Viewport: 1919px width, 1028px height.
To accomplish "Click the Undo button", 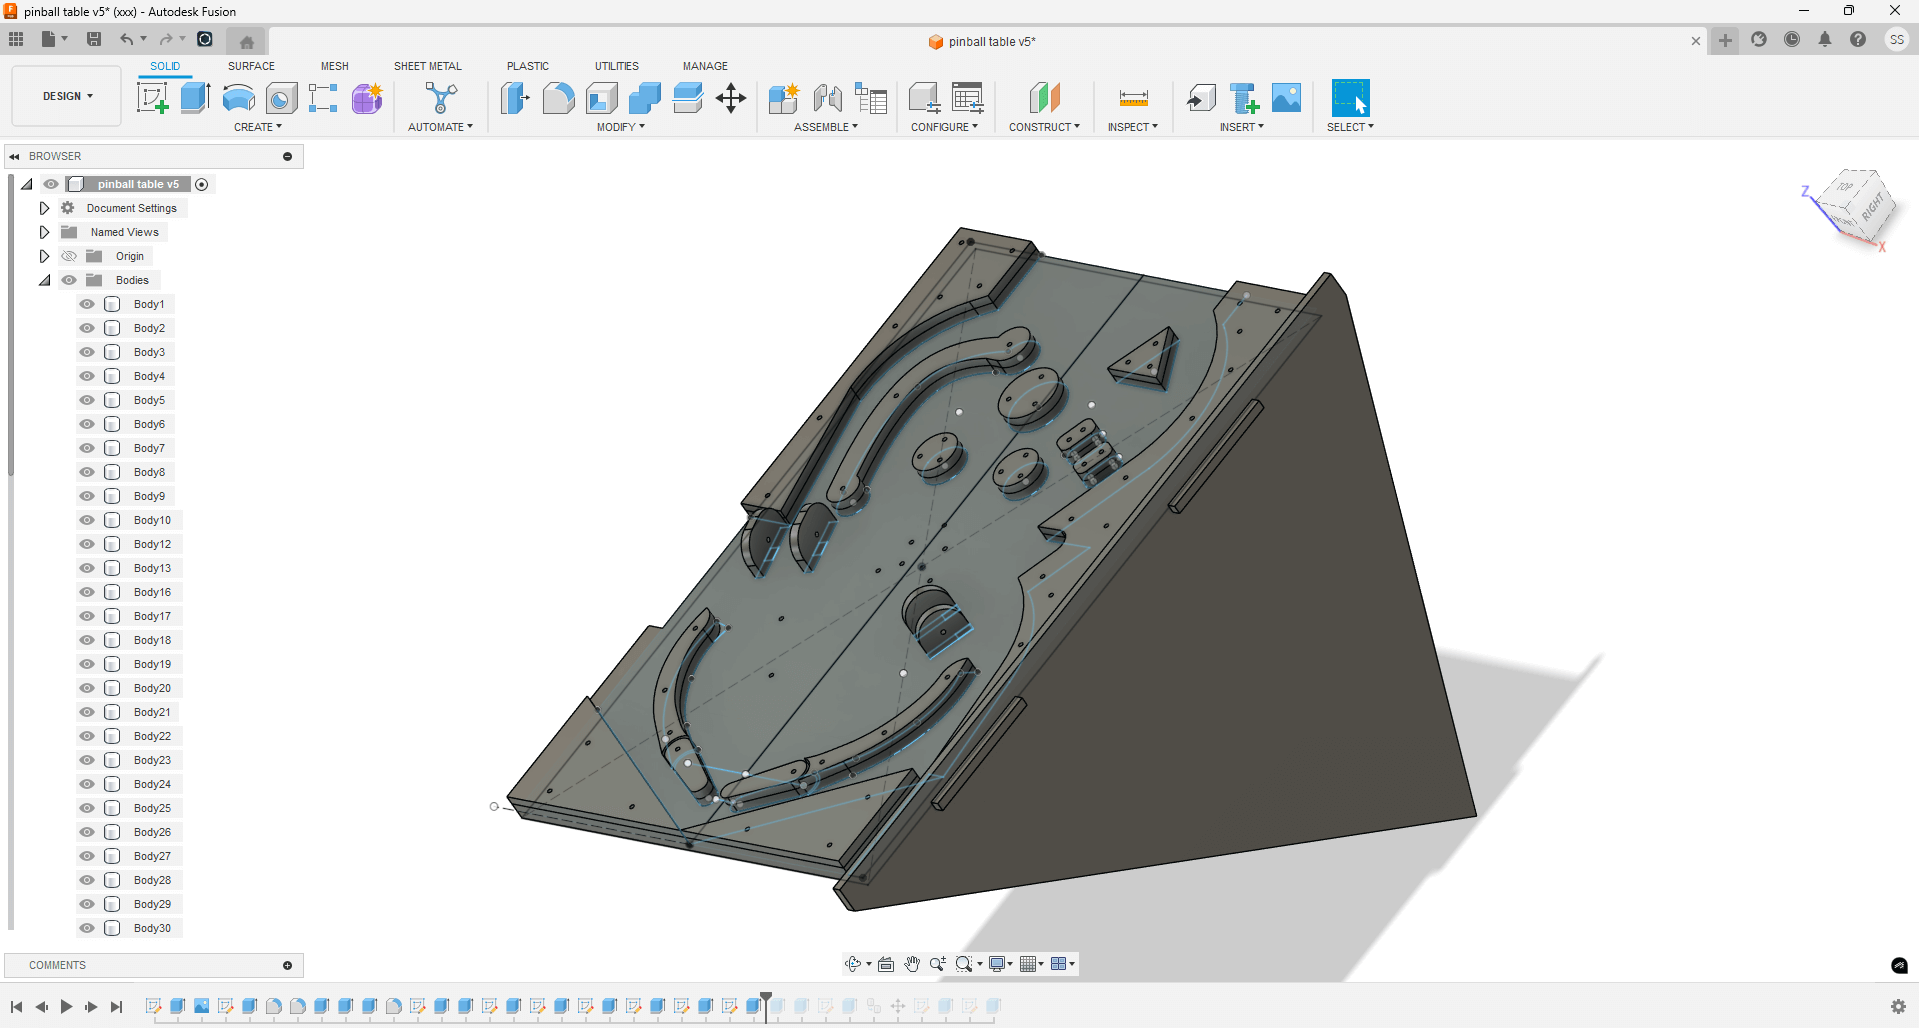I will [x=126, y=39].
